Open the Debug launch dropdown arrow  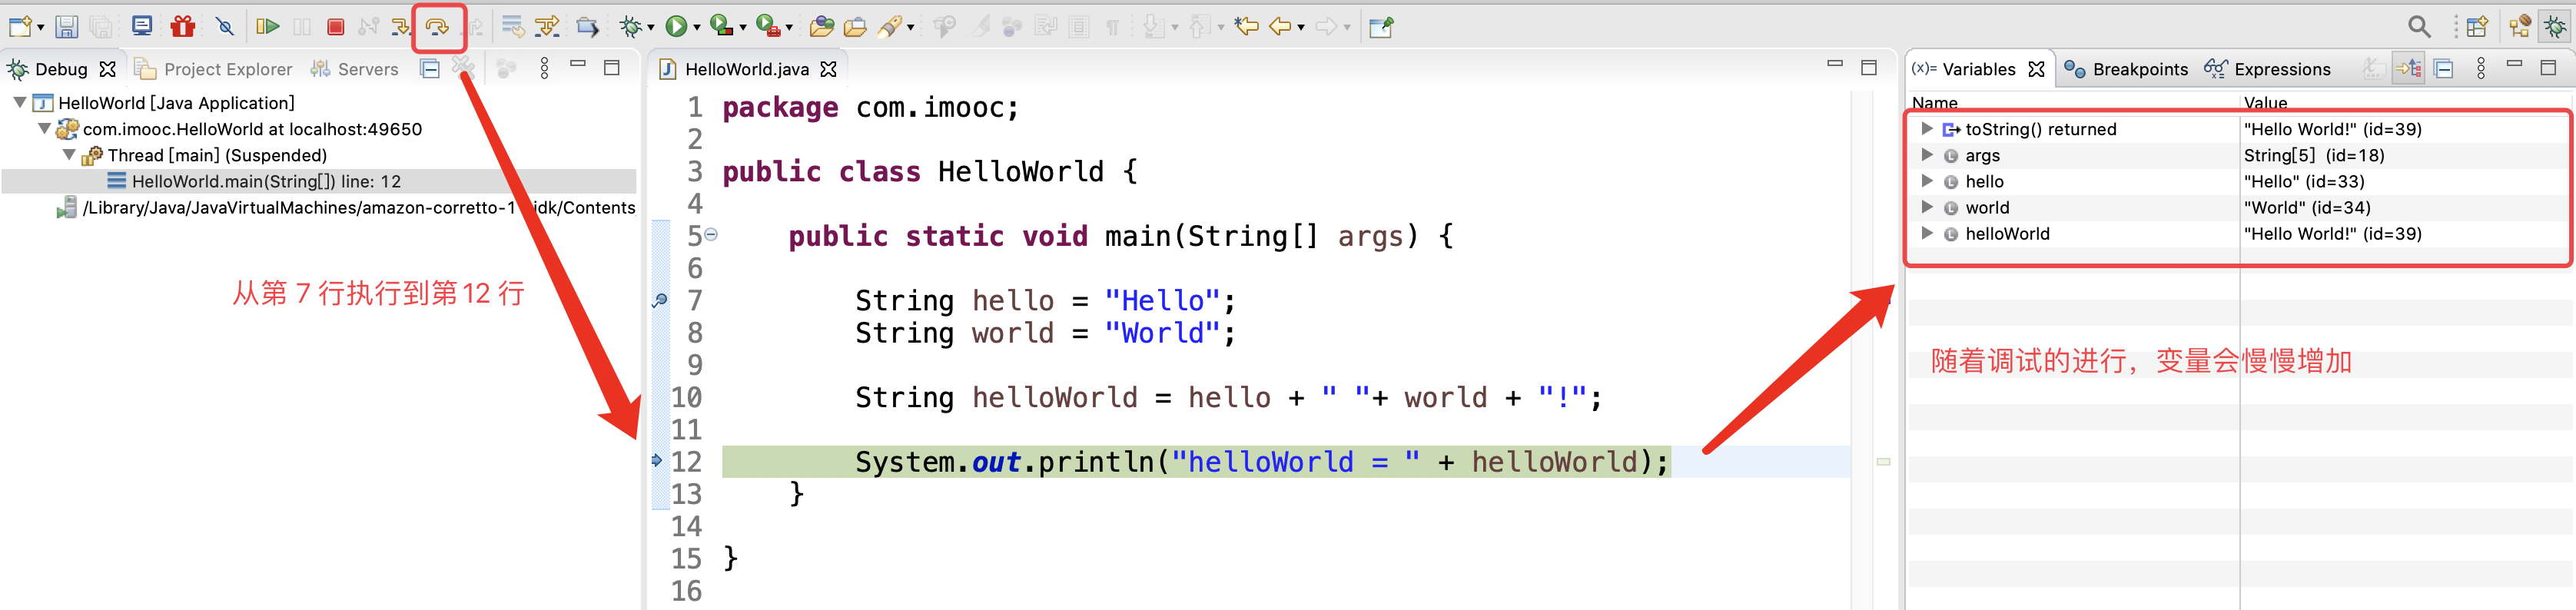click(650, 28)
